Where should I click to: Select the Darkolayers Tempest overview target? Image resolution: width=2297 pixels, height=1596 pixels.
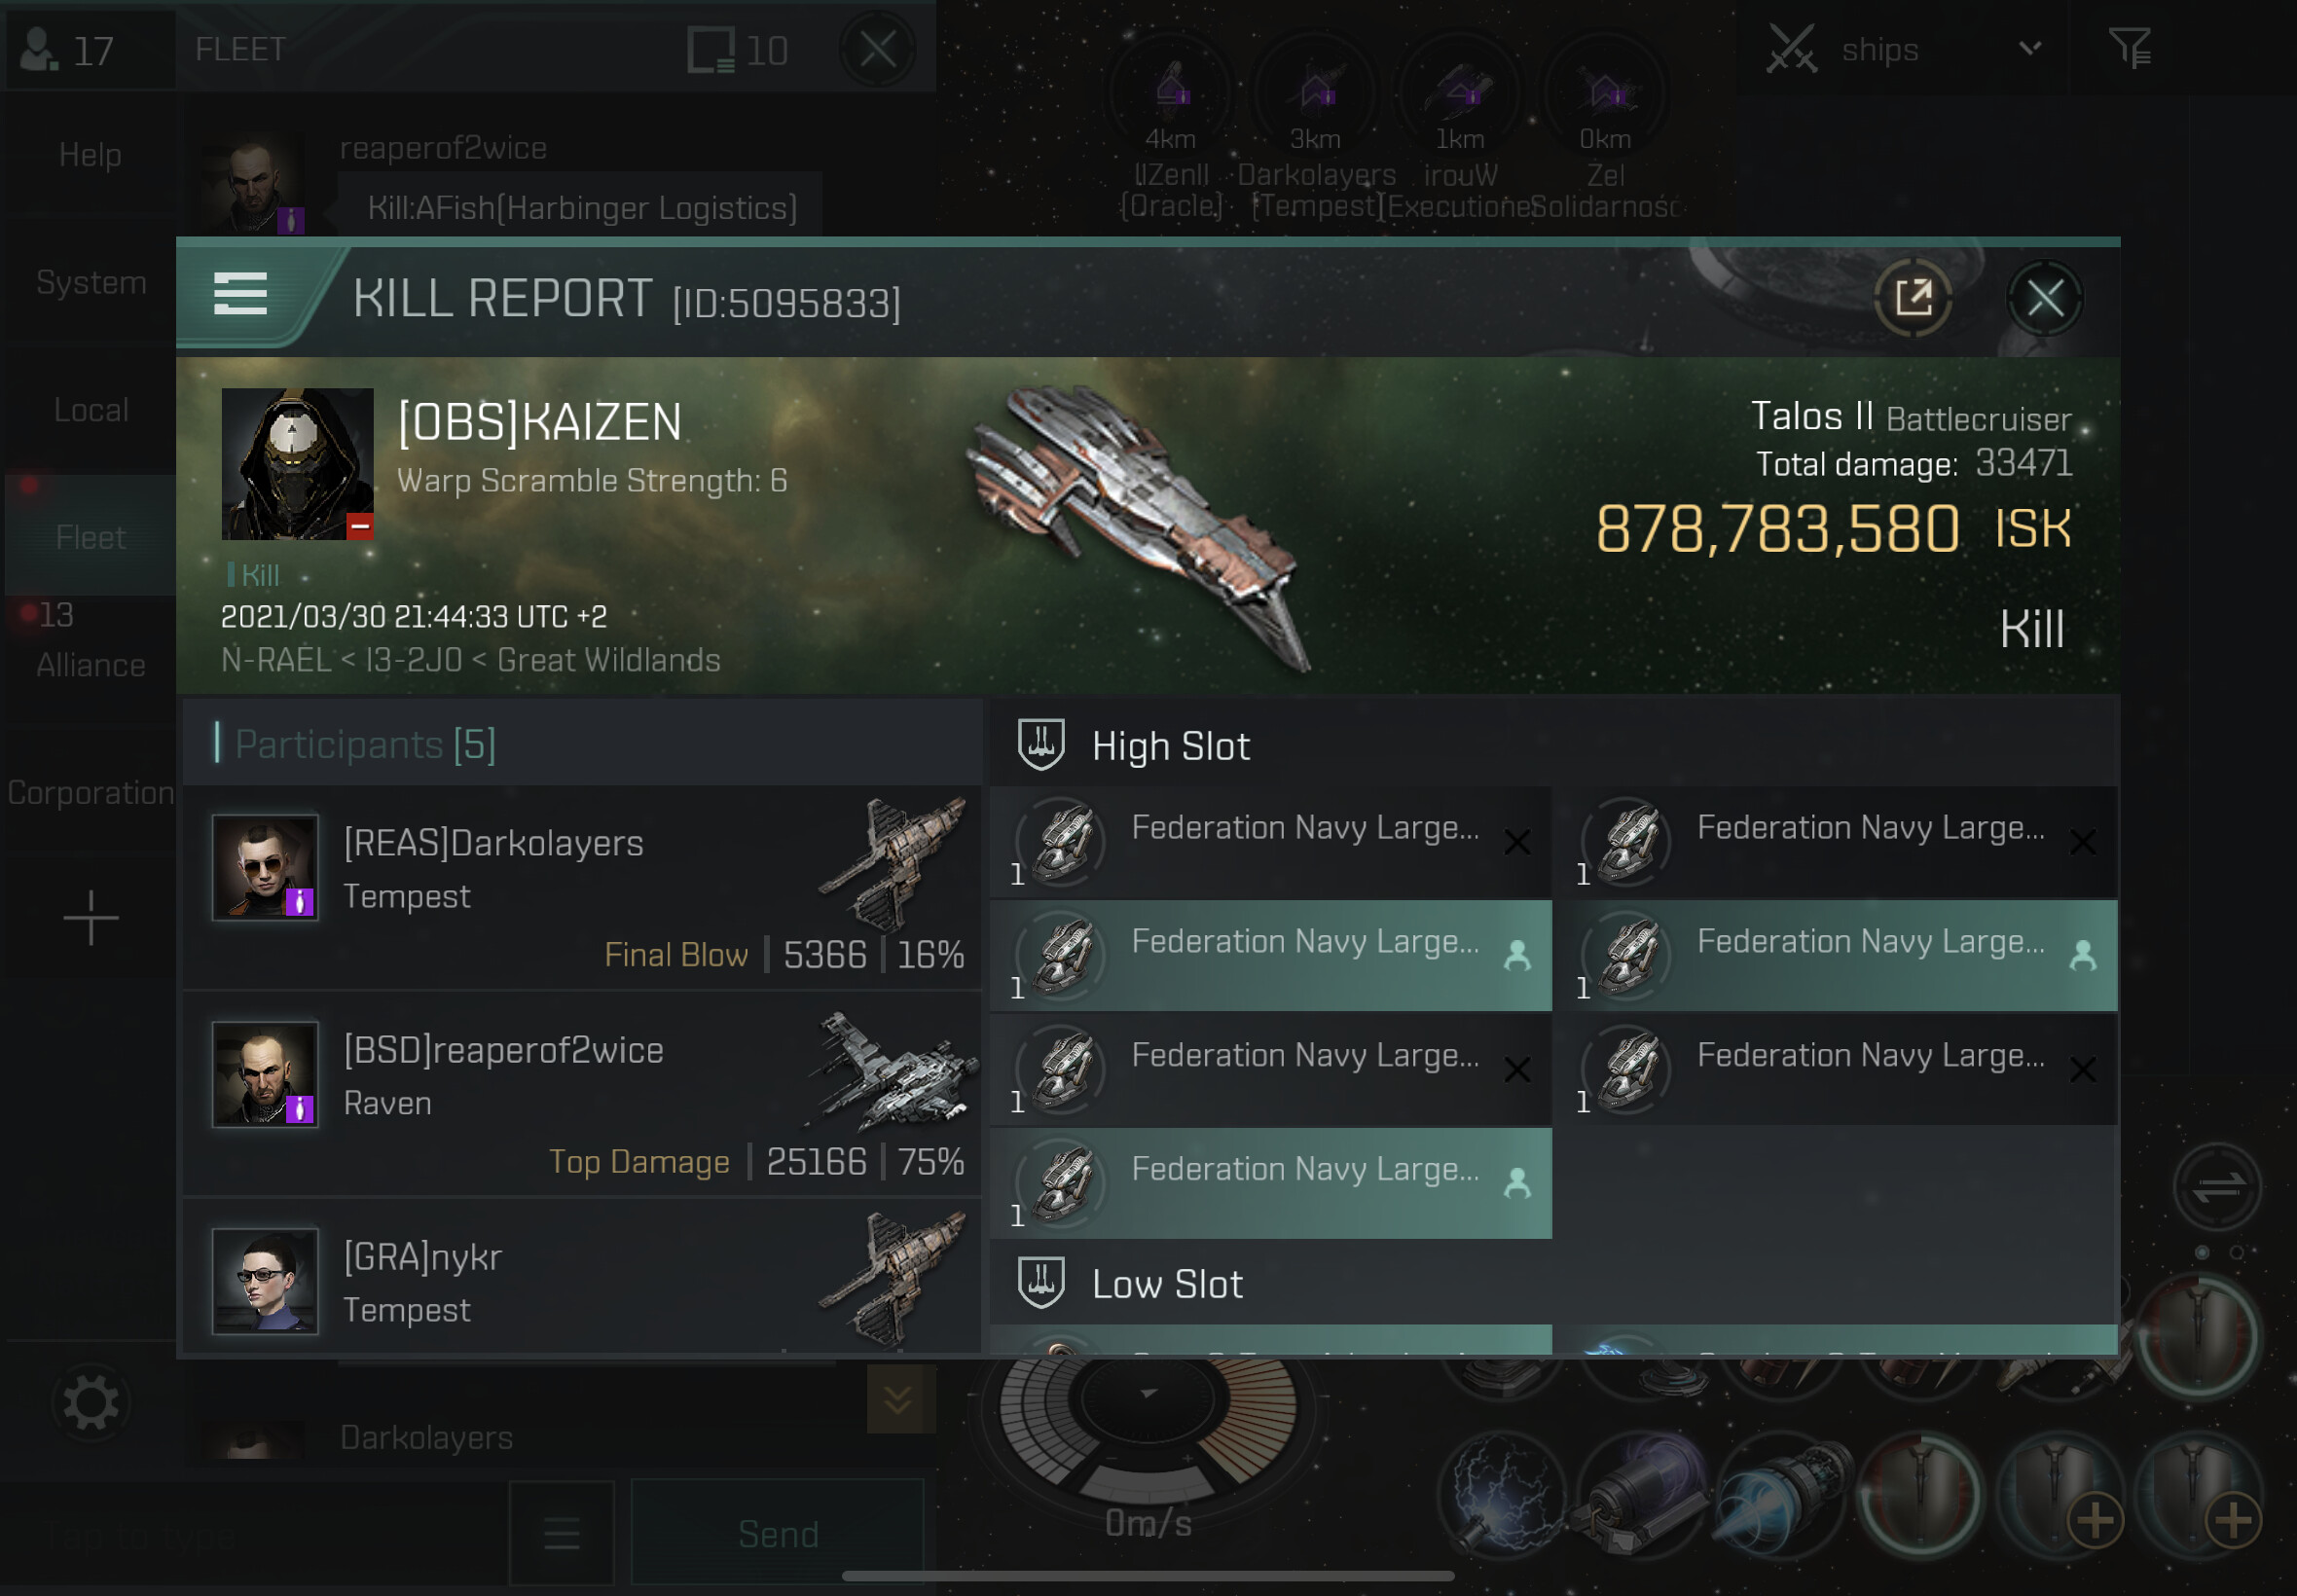tap(1315, 128)
